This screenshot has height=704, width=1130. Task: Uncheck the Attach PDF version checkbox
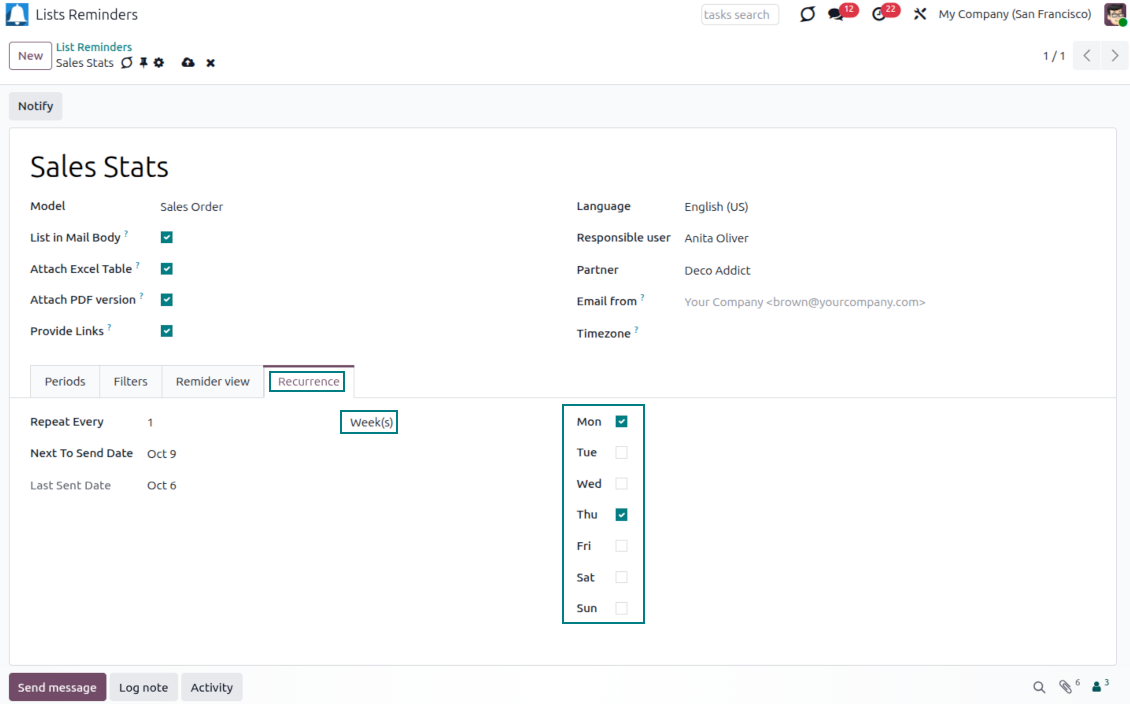167,300
